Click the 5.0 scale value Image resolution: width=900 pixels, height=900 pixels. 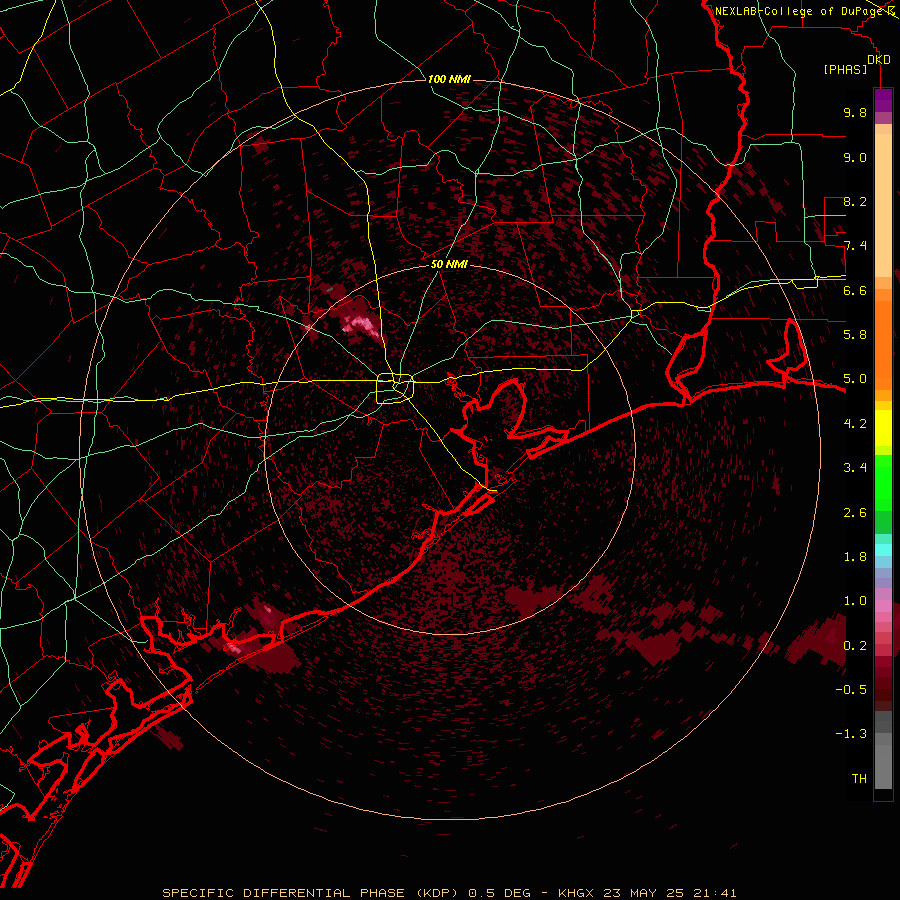point(855,379)
